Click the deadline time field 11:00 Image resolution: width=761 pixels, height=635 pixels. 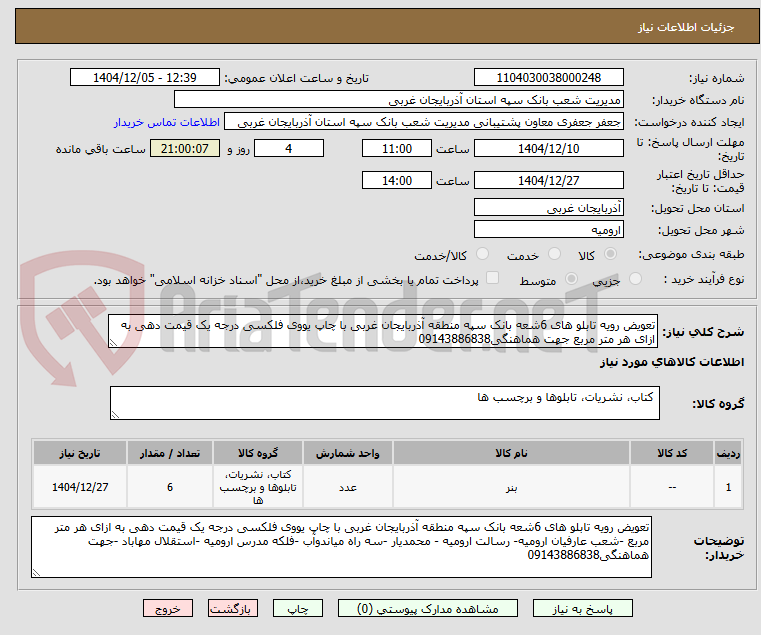[x=397, y=149]
